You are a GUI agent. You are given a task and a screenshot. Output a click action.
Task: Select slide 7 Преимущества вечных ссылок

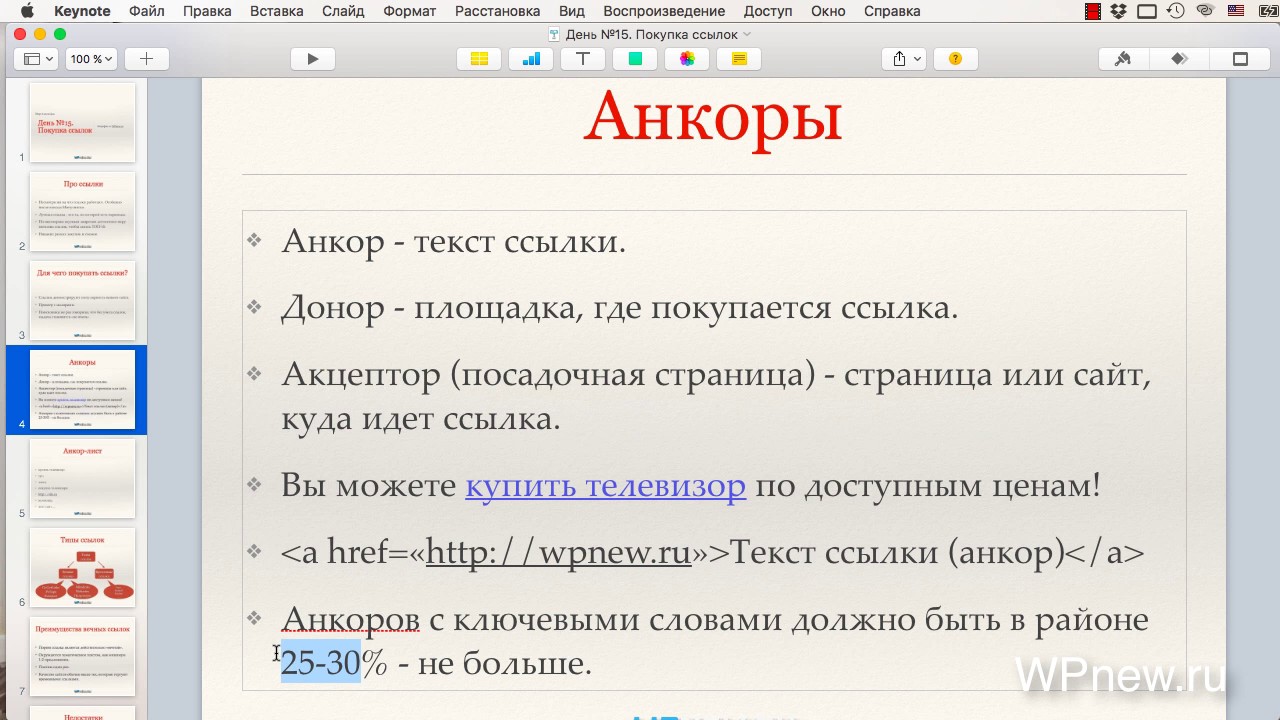click(x=82, y=656)
